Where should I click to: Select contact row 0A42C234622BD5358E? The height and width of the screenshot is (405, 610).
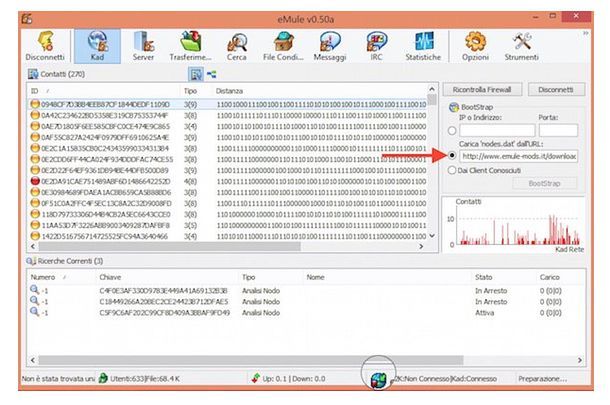(x=228, y=115)
